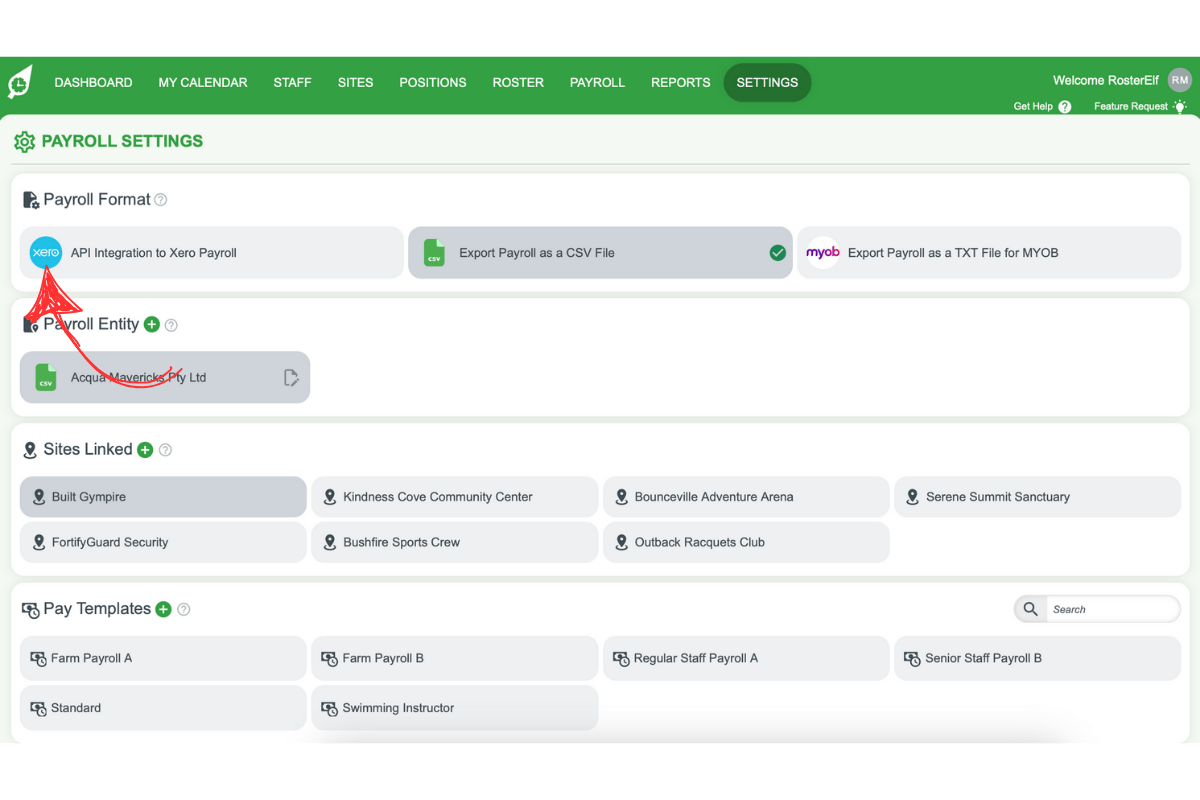Go to the Roster tab
1200x800 pixels.
(518, 83)
